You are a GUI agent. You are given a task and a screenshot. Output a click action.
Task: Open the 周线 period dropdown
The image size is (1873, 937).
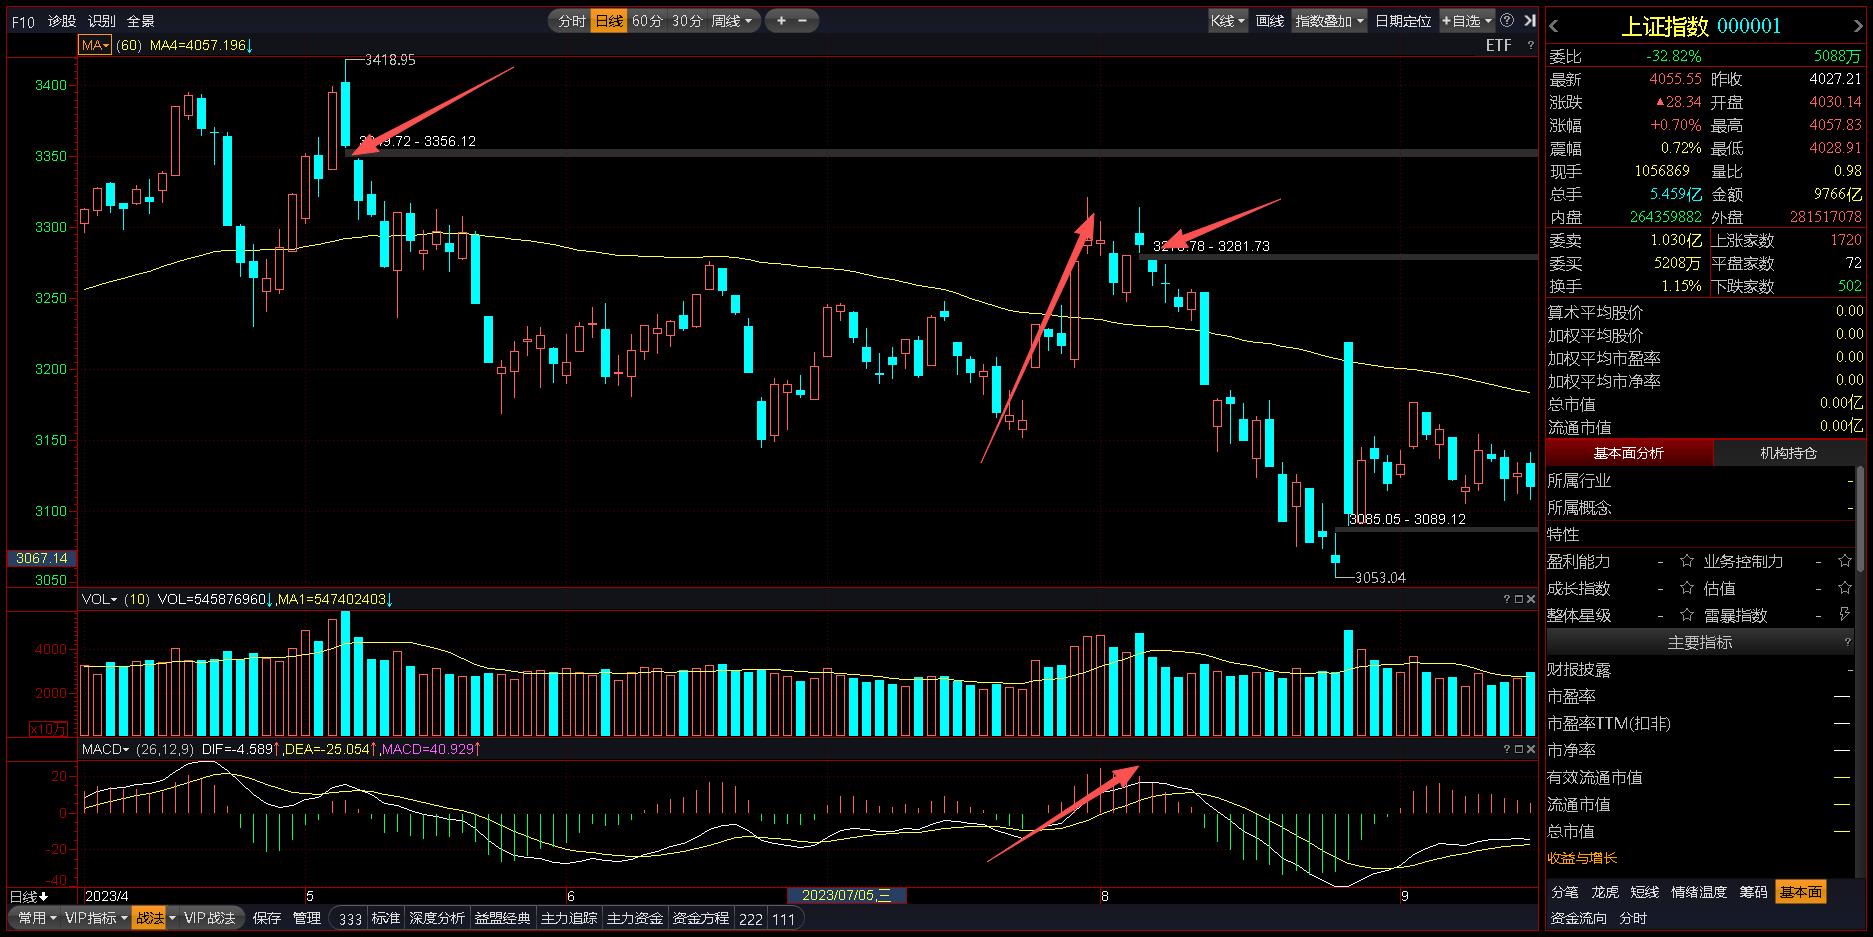(x=732, y=20)
